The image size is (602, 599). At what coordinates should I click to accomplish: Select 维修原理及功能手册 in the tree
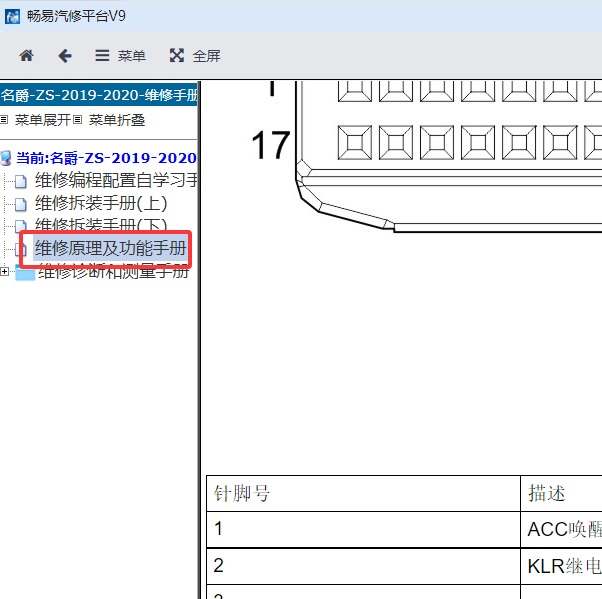(x=111, y=248)
